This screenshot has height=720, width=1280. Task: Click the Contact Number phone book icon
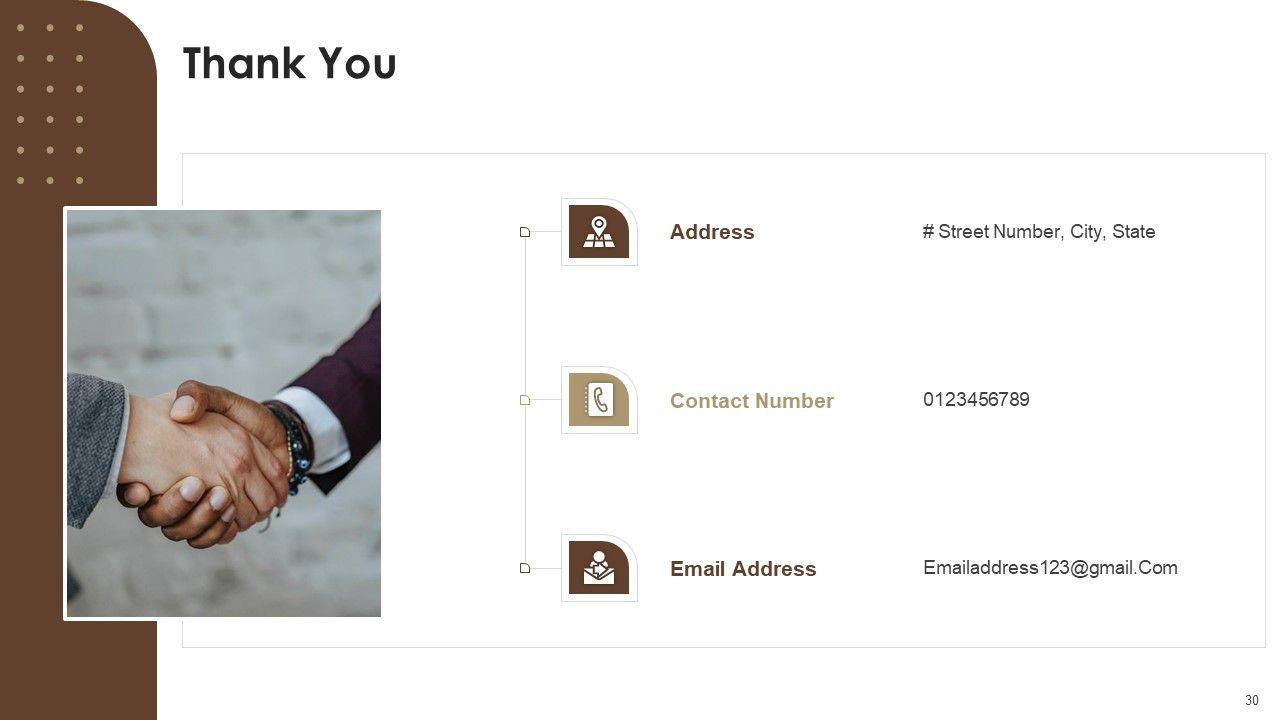[599, 400]
